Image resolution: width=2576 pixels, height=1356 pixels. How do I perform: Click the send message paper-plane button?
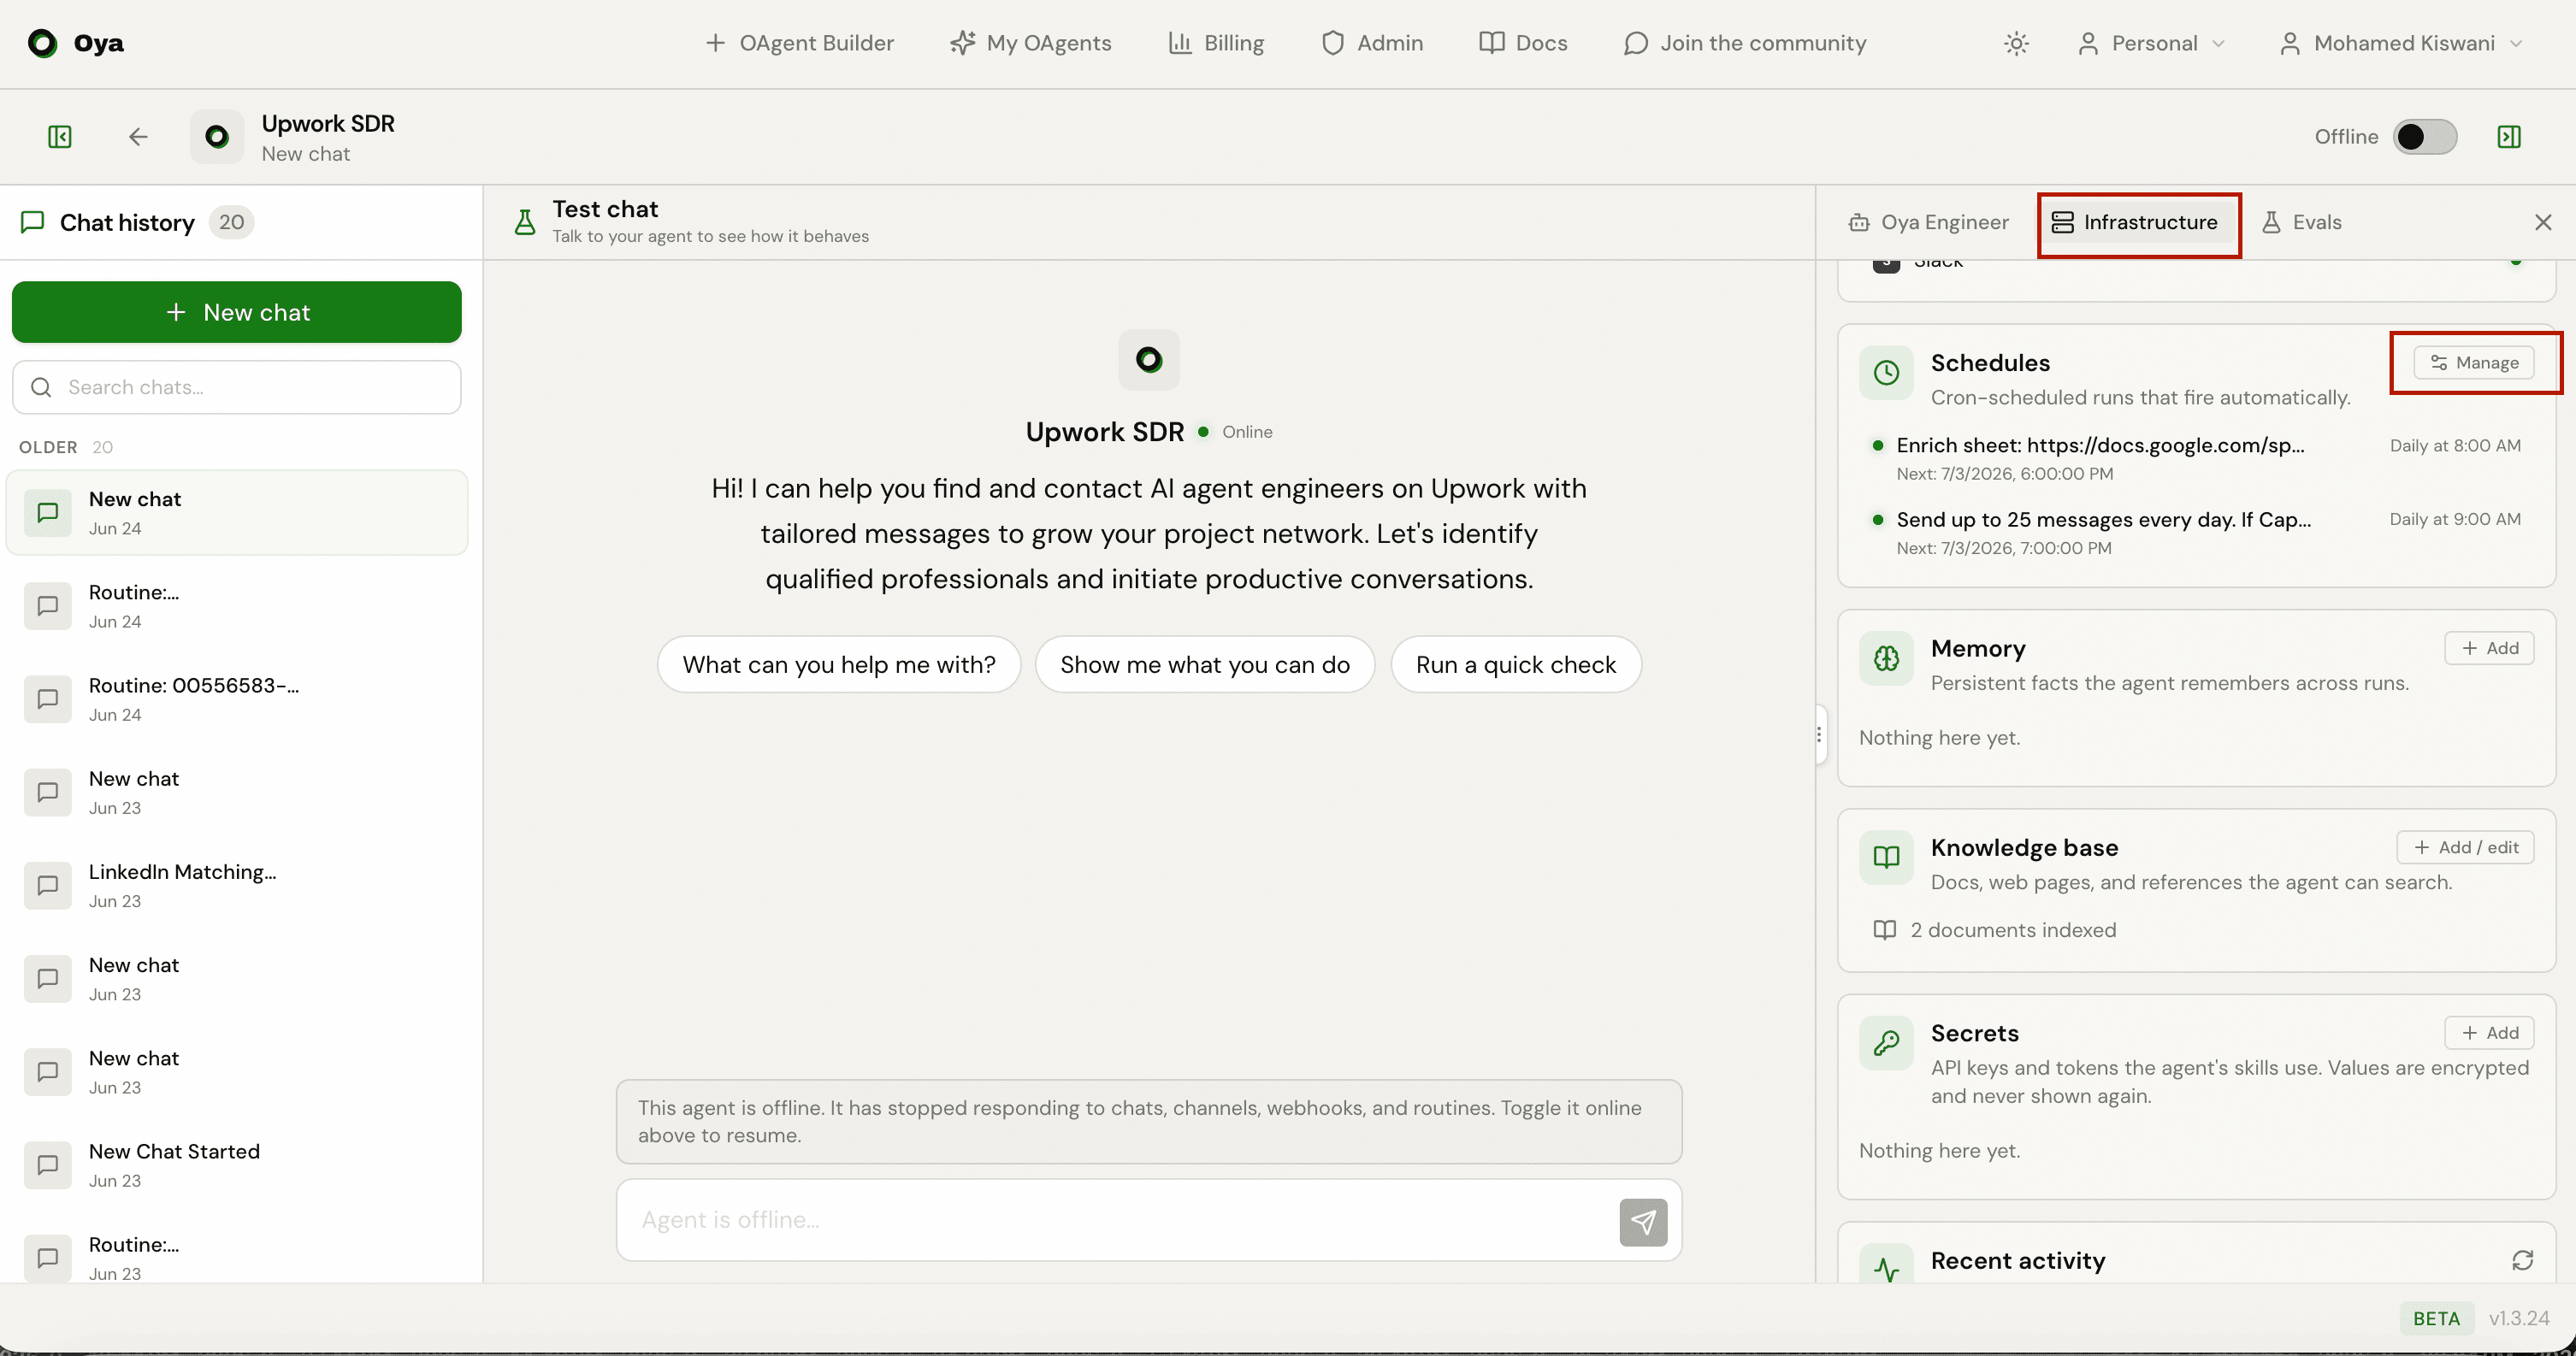coord(1643,1222)
